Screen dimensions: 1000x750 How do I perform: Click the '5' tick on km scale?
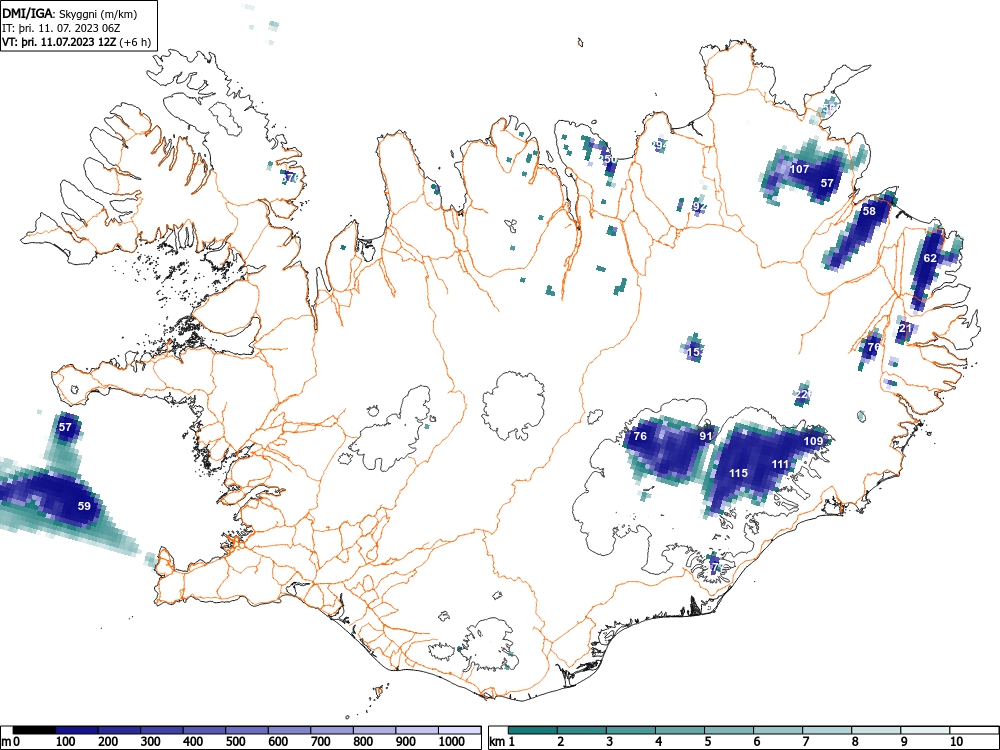707,741
